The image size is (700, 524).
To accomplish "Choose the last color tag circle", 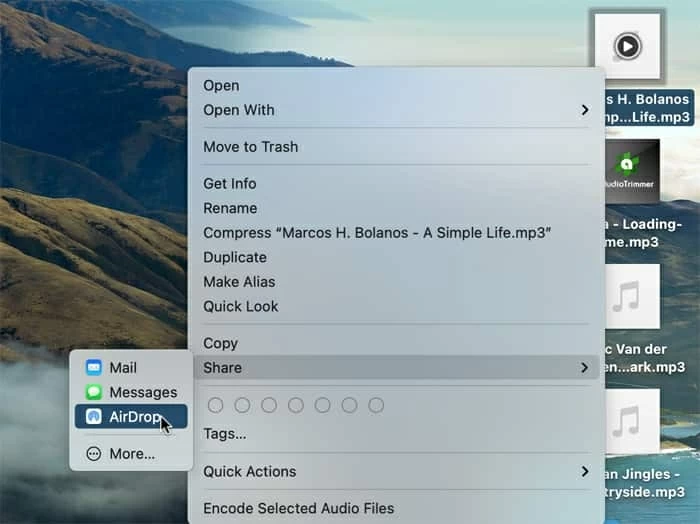I will [376, 405].
